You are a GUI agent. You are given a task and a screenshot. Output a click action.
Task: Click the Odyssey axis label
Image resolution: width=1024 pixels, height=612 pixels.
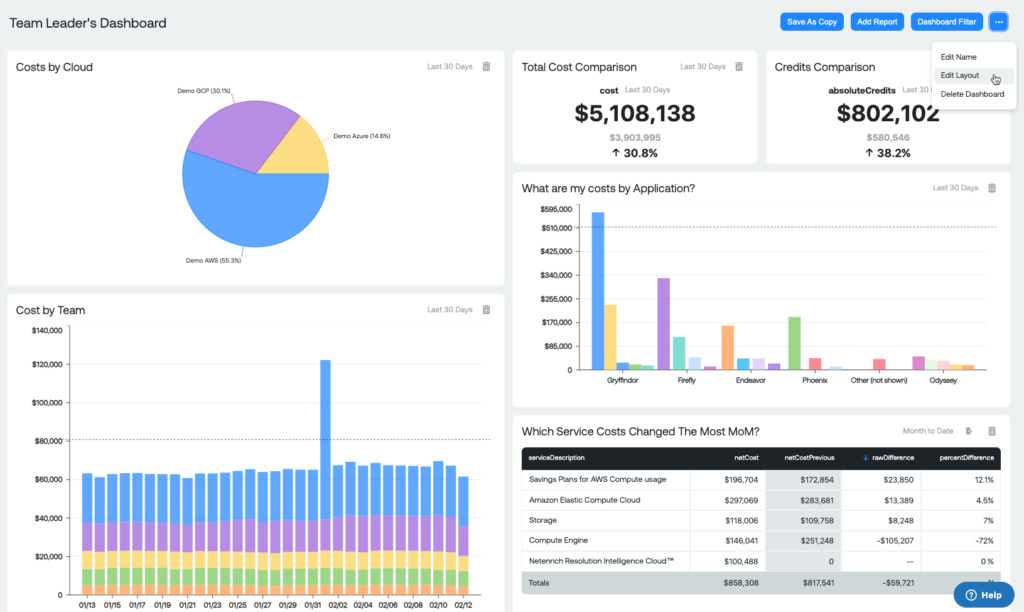943,380
